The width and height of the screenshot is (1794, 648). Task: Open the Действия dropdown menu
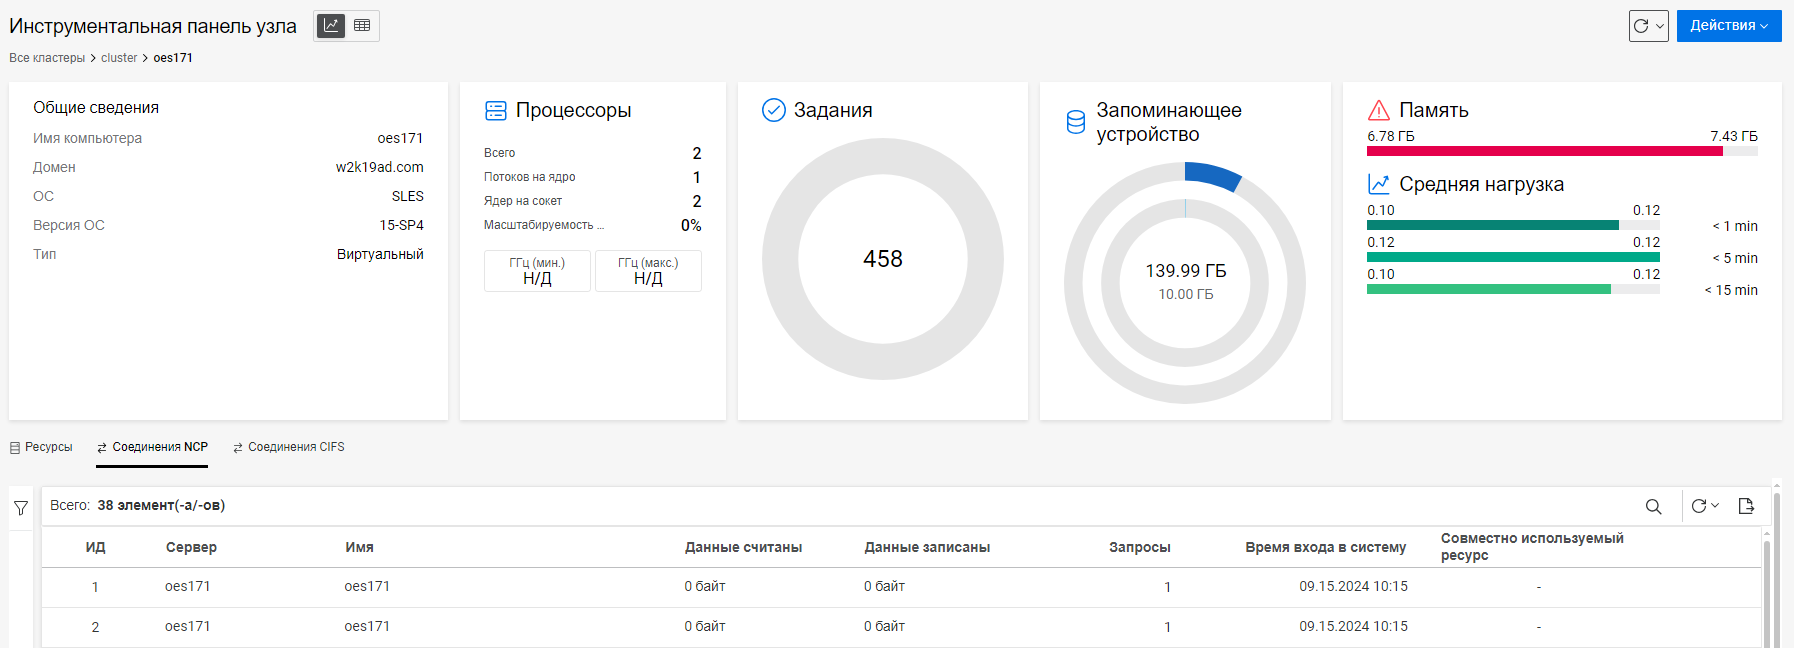click(1728, 26)
